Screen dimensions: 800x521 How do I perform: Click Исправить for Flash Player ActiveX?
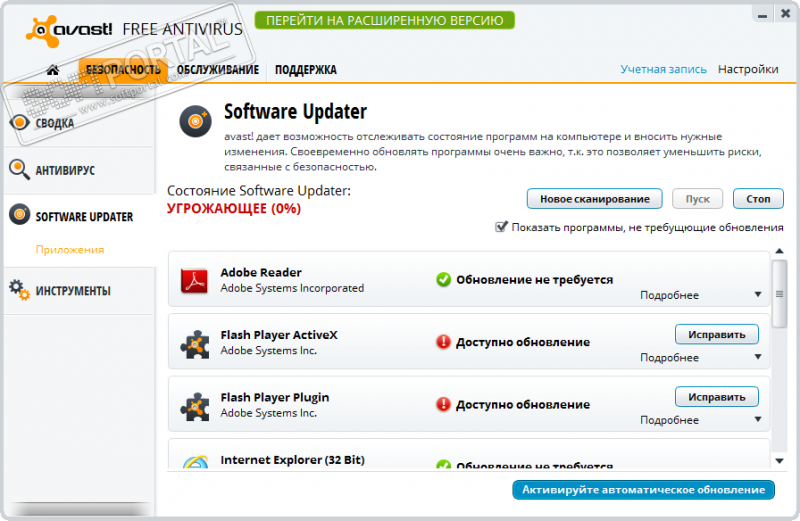click(716, 335)
